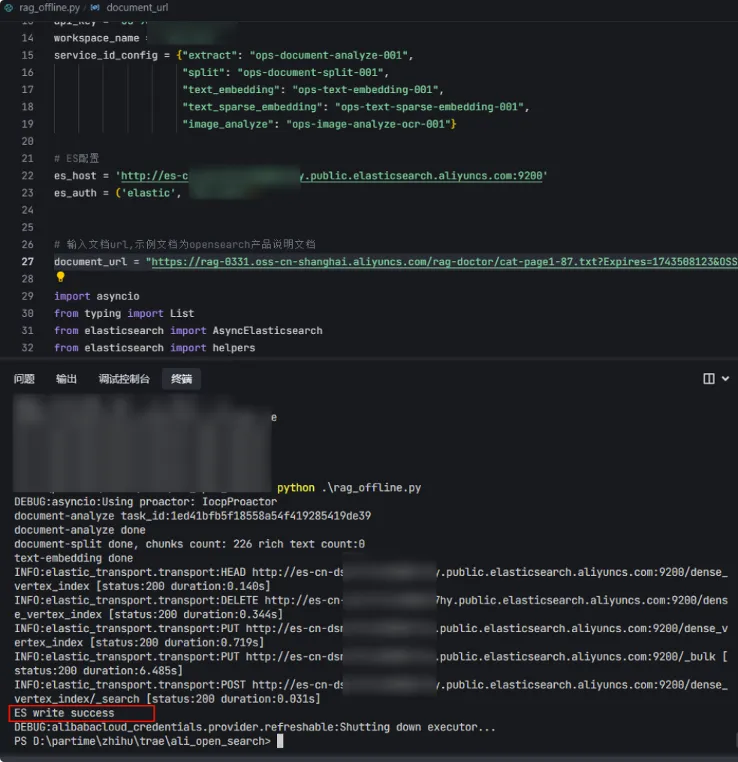This screenshot has width=738, height=762.
Task: Click line number 27 in the gutter
Action: coord(27,262)
